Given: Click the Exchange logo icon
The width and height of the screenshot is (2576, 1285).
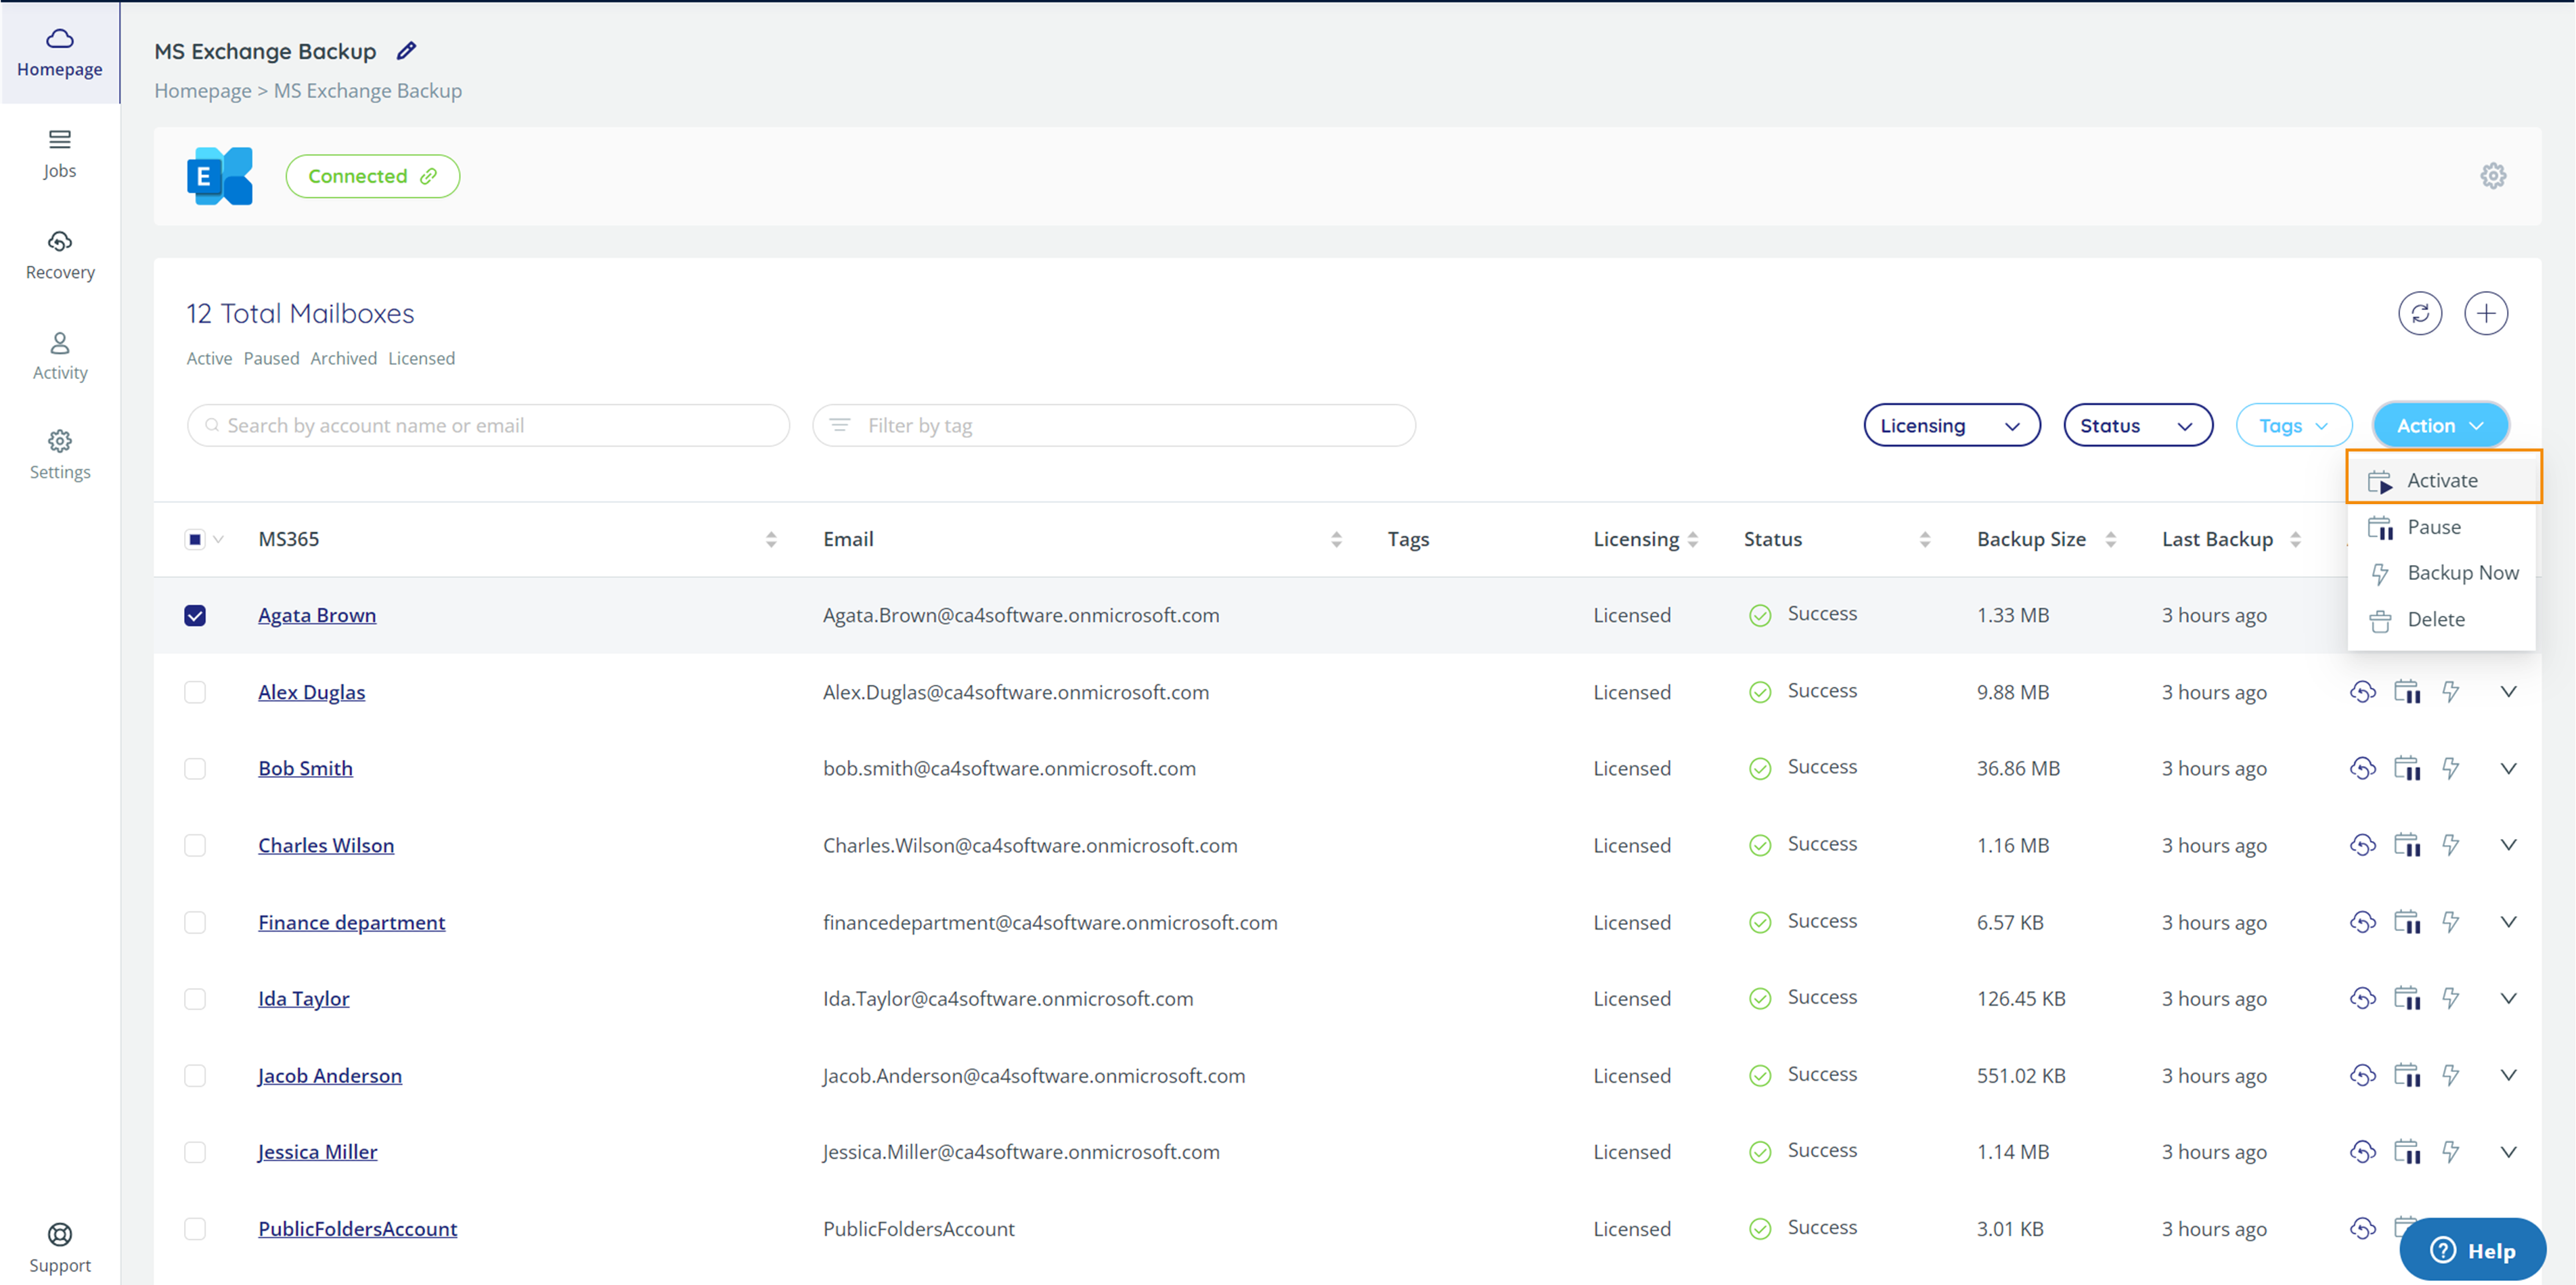Looking at the screenshot, I should pyautogui.click(x=220, y=176).
